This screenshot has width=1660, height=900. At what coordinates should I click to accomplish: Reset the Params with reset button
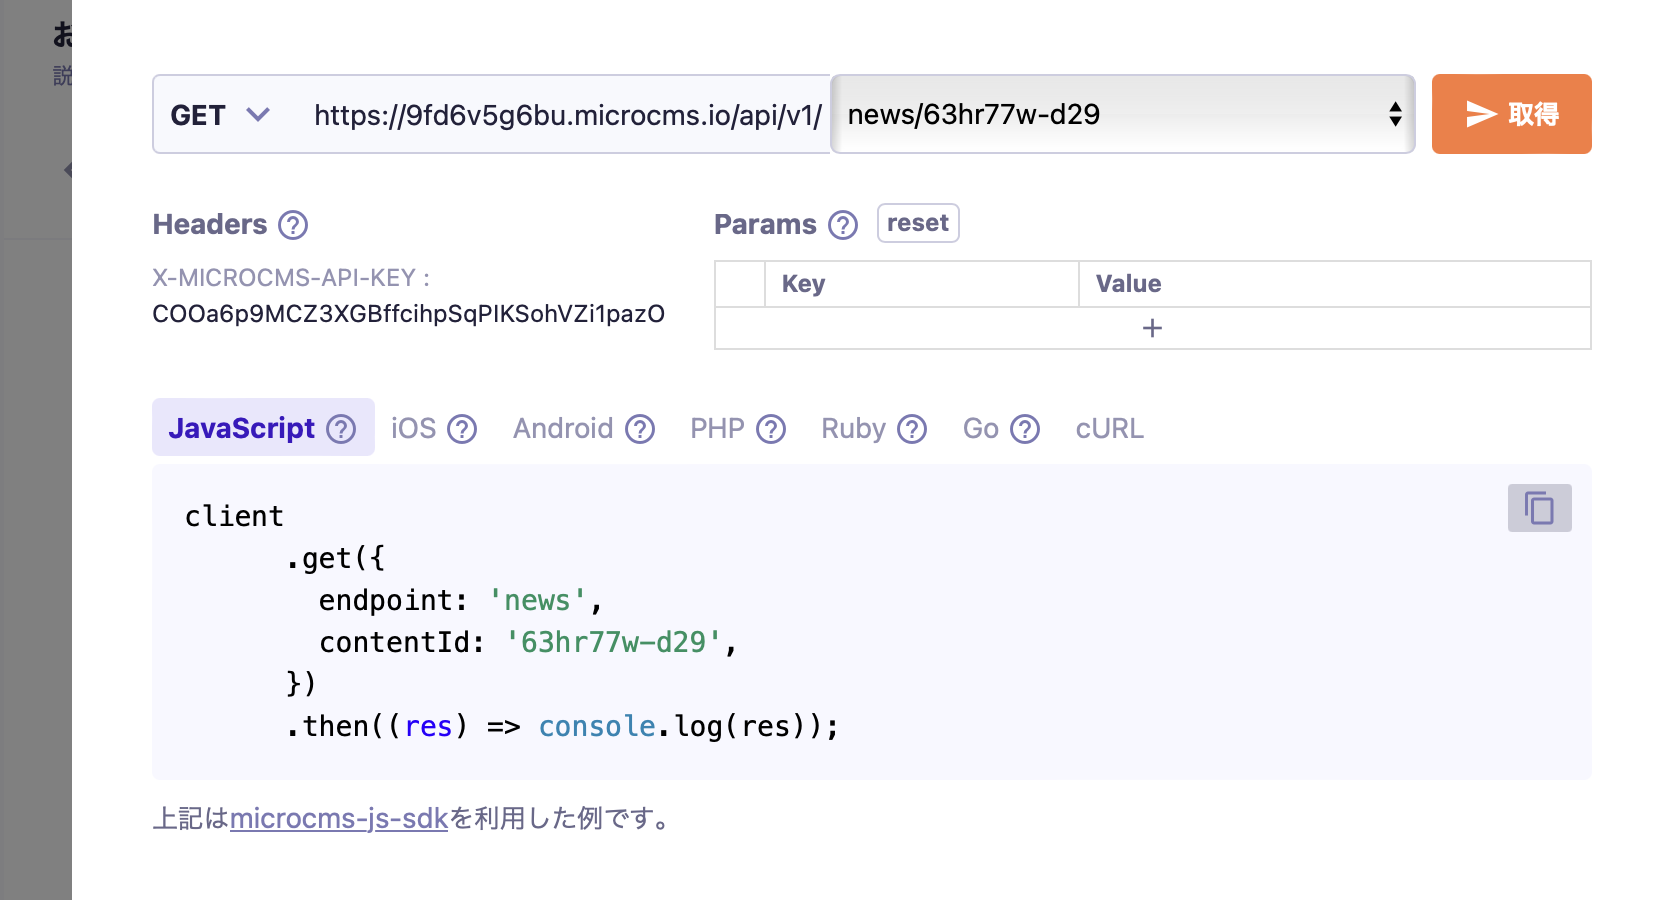tap(917, 223)
